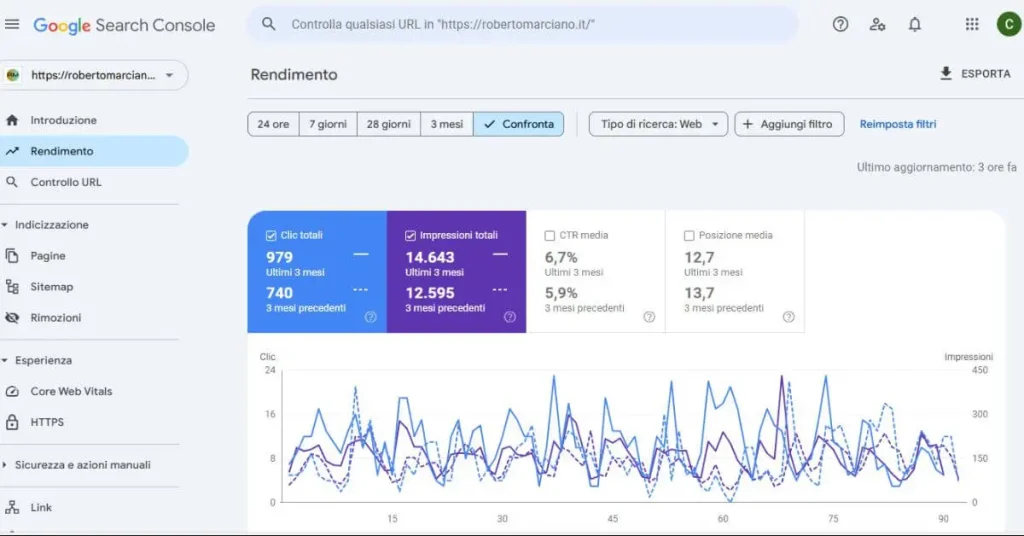Open the Tipo di ricerca: Web dropdown

point(658,124)
